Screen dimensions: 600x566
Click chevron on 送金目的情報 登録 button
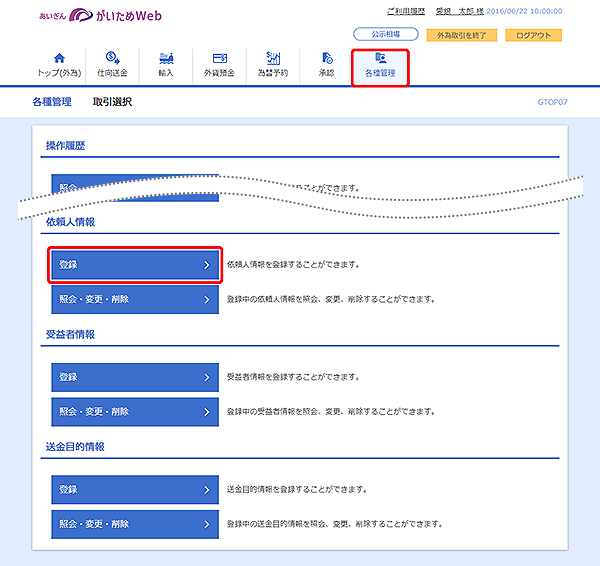point(207,490)
